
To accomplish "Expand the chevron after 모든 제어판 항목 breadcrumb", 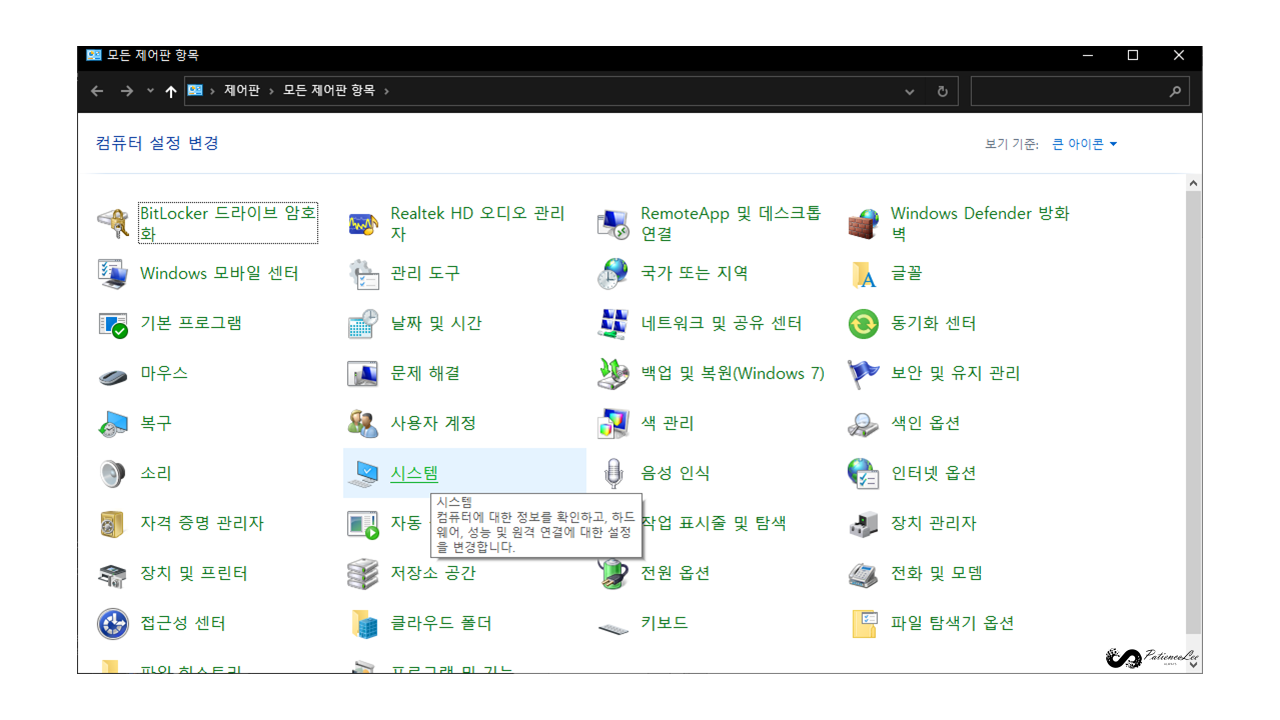I will [x=386, y=91].
